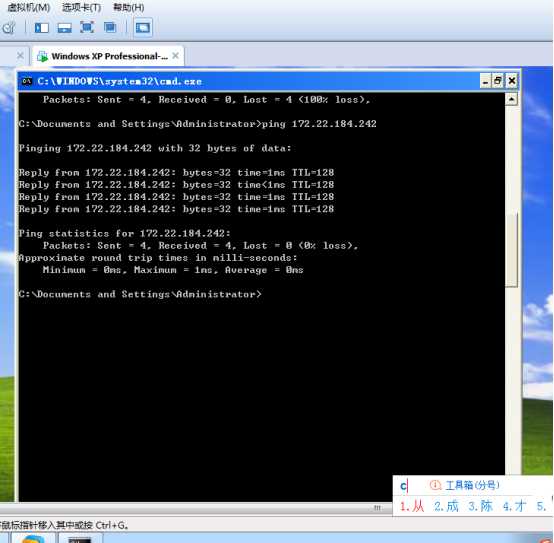Click 'Pinging 172.22.184.242 with 32 bytes' line
Screen dimensions: 554x543
point(155,148)
